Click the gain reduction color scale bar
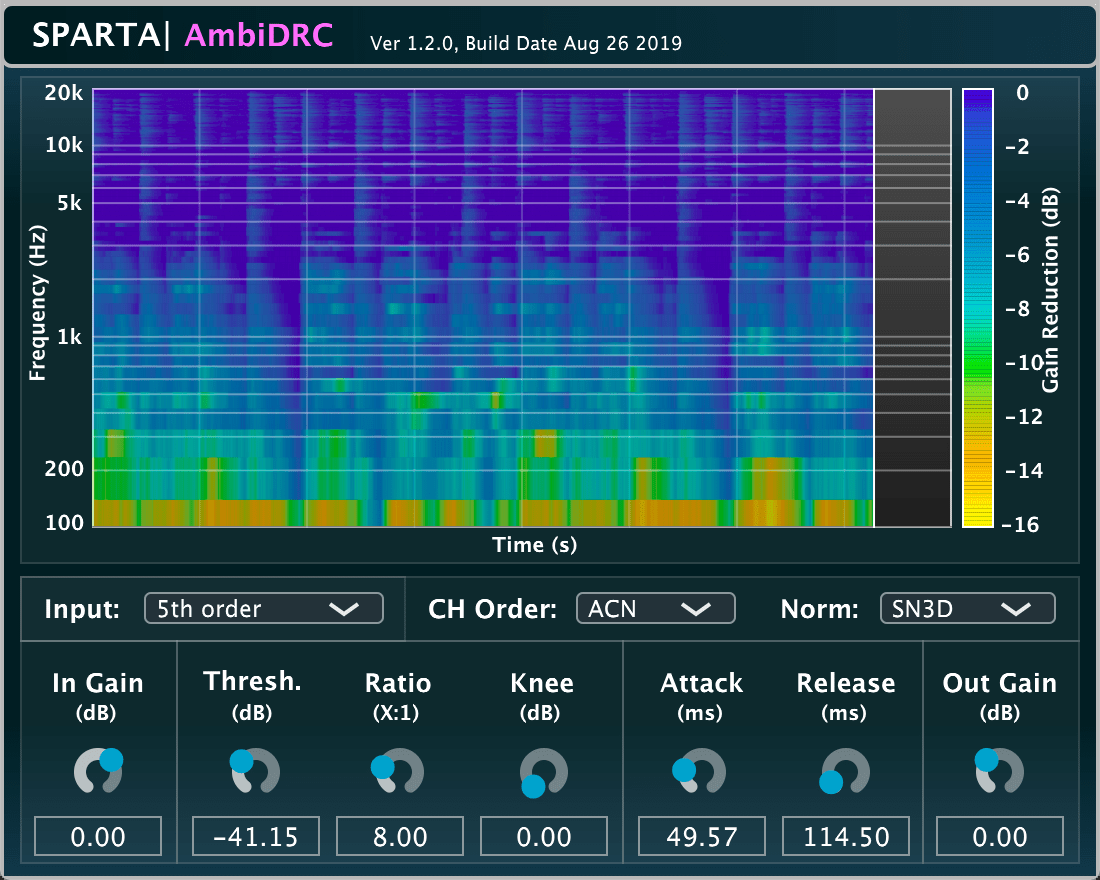 (x=977, y=307)
